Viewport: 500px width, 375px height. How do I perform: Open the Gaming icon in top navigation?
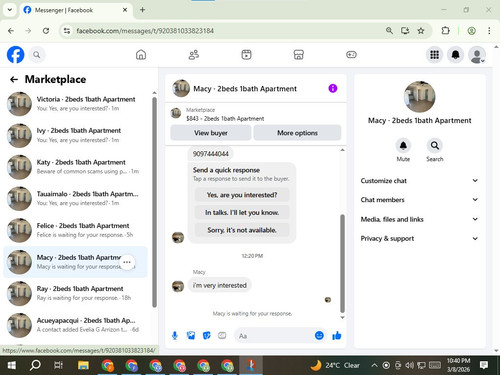point(351,55)
